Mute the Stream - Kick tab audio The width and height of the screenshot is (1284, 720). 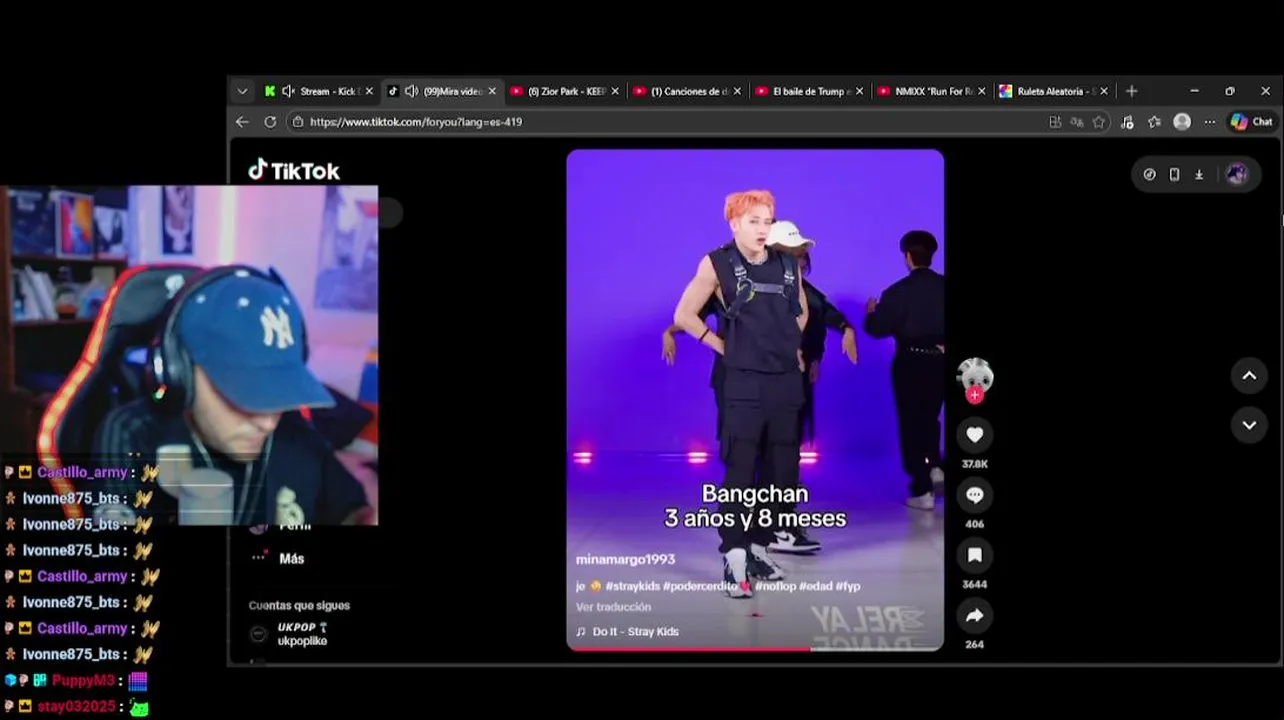coord(288,91)
